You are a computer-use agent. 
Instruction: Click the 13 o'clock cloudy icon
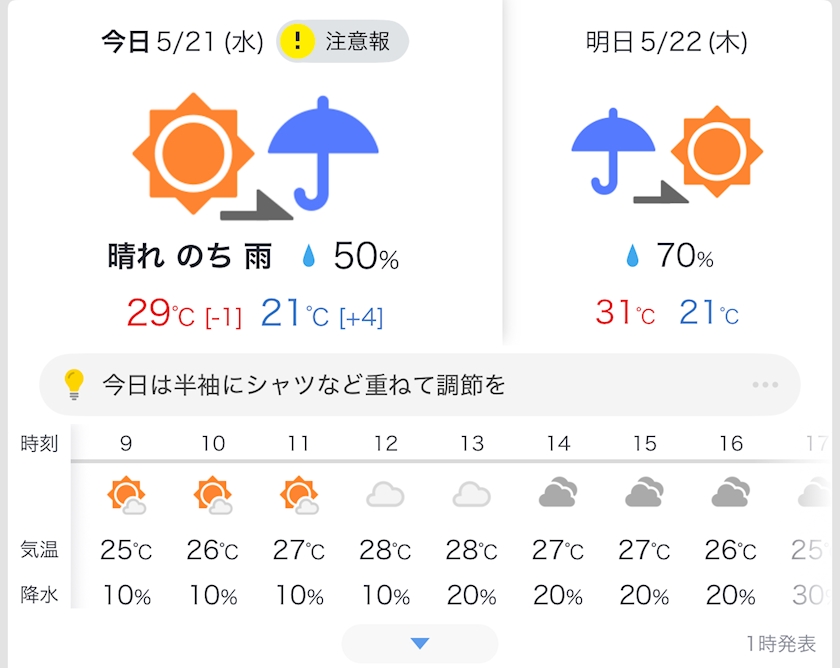click(471, 494)
